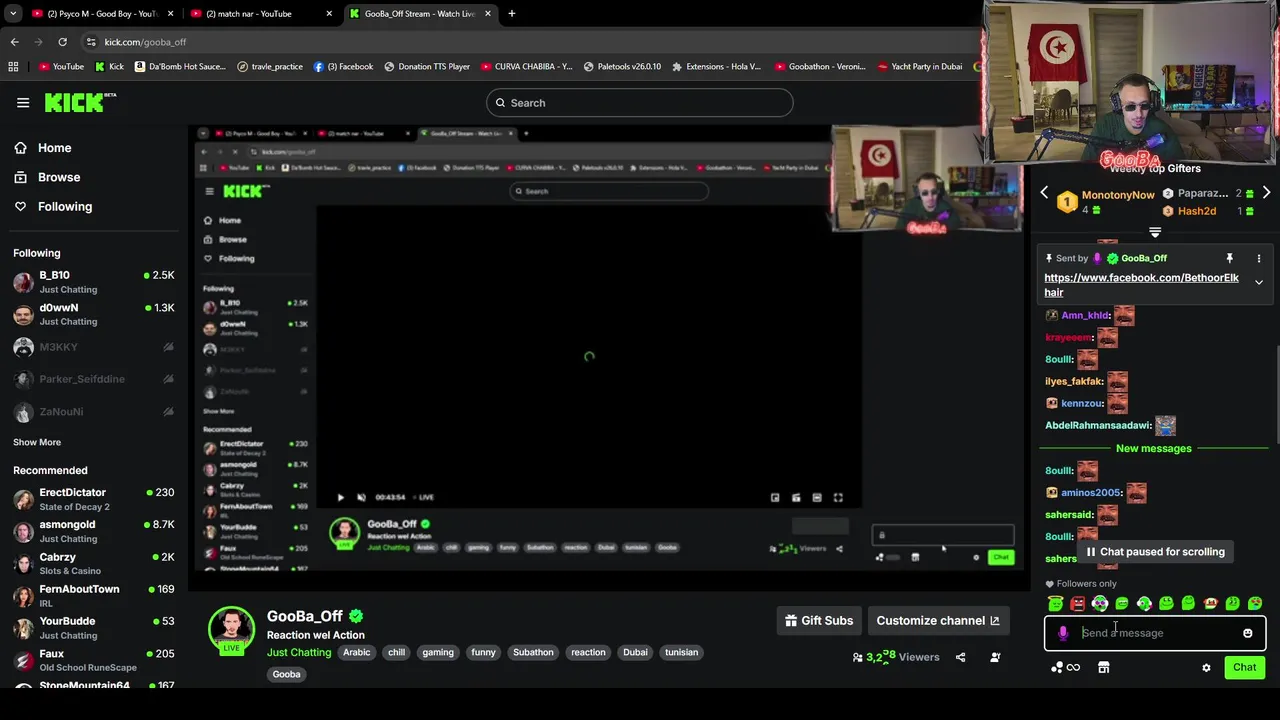This screenshot has width=1280, height=720.
Task: Open the browser apps grid icon
Action: [x=13, y=66]
